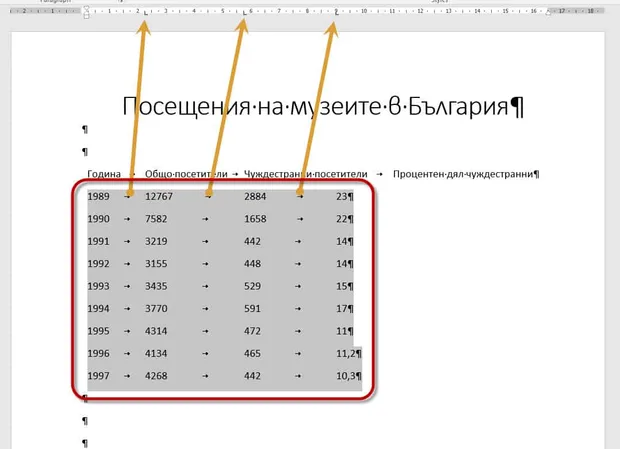
Task: Click the value 529
Action: tap(252, 286)
